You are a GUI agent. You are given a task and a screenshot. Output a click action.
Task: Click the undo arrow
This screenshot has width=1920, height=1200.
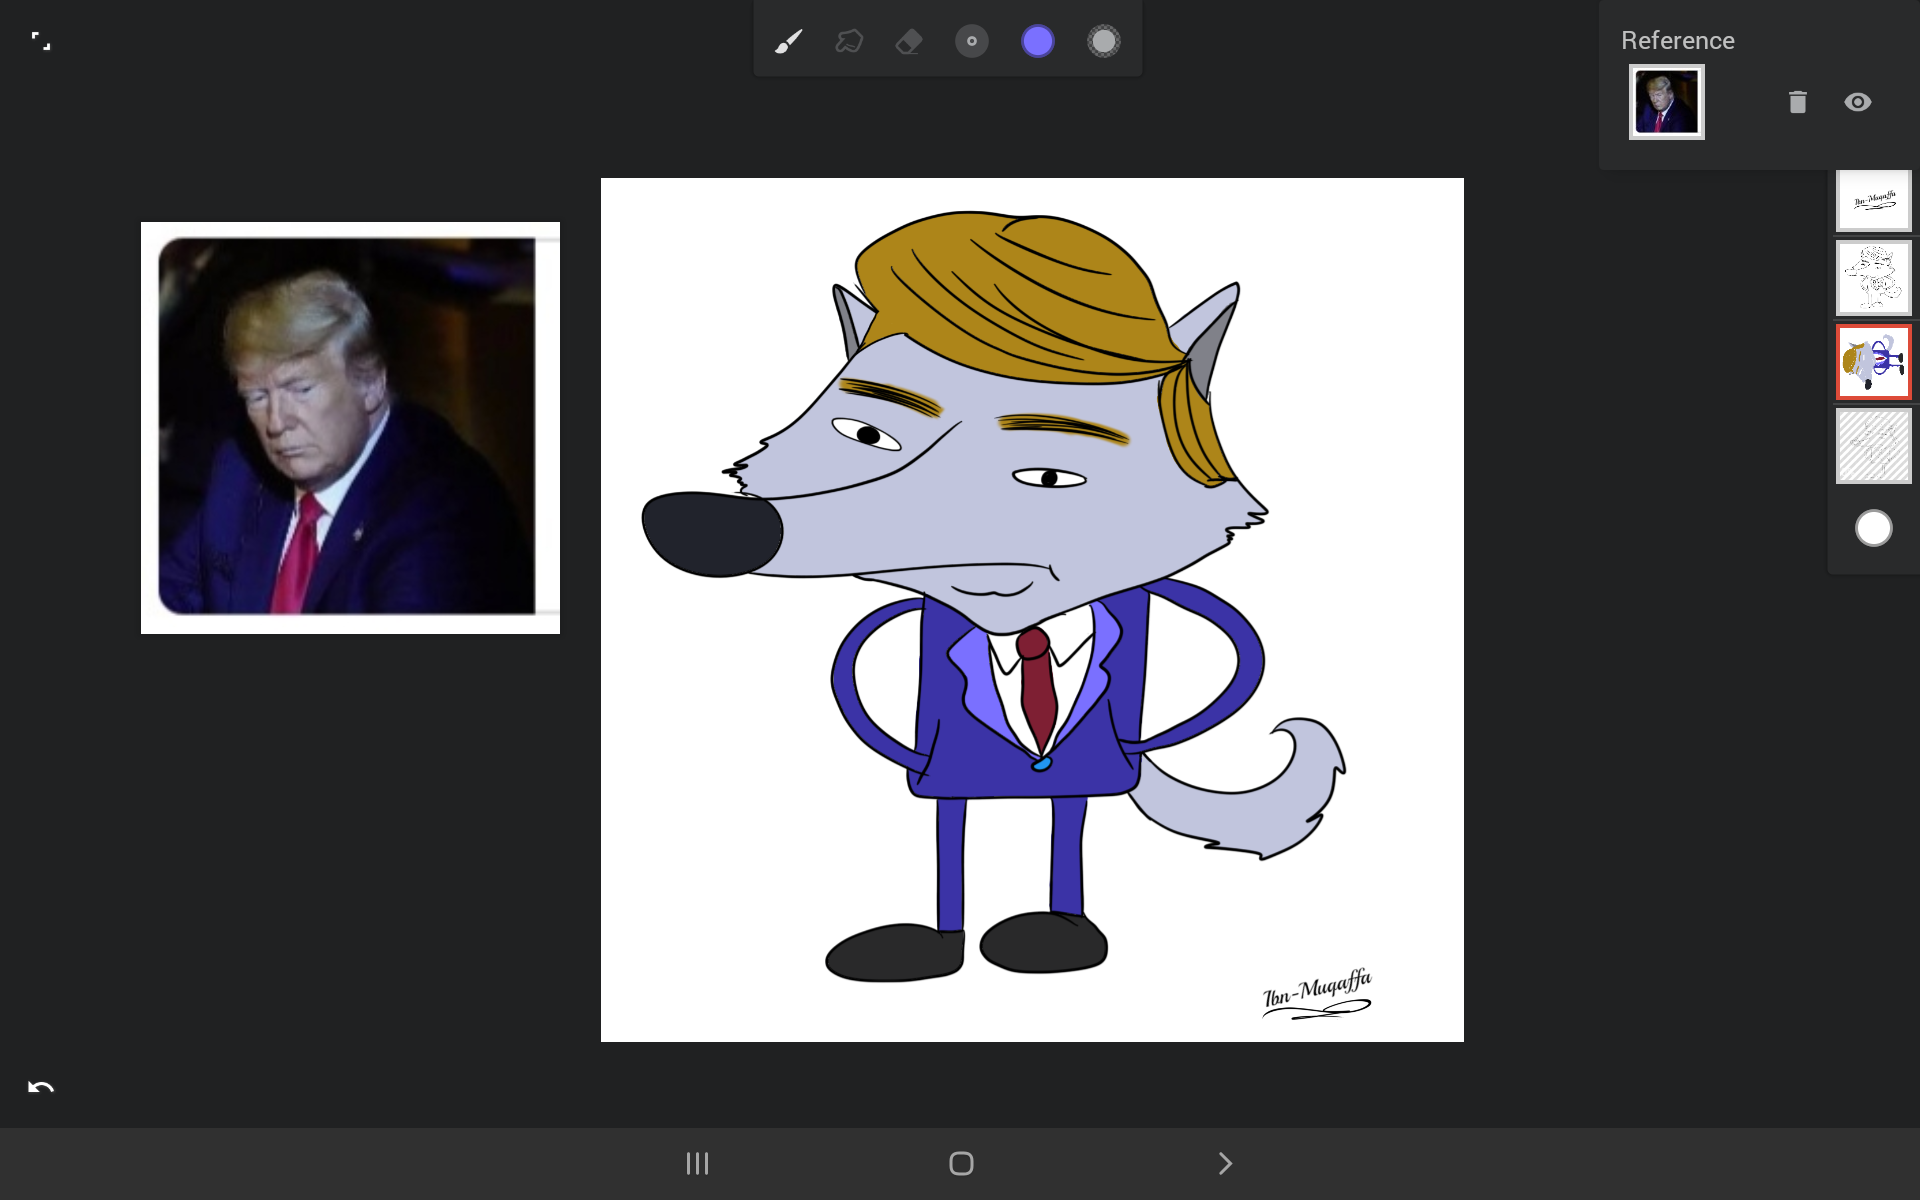[x=41, y=1087]
